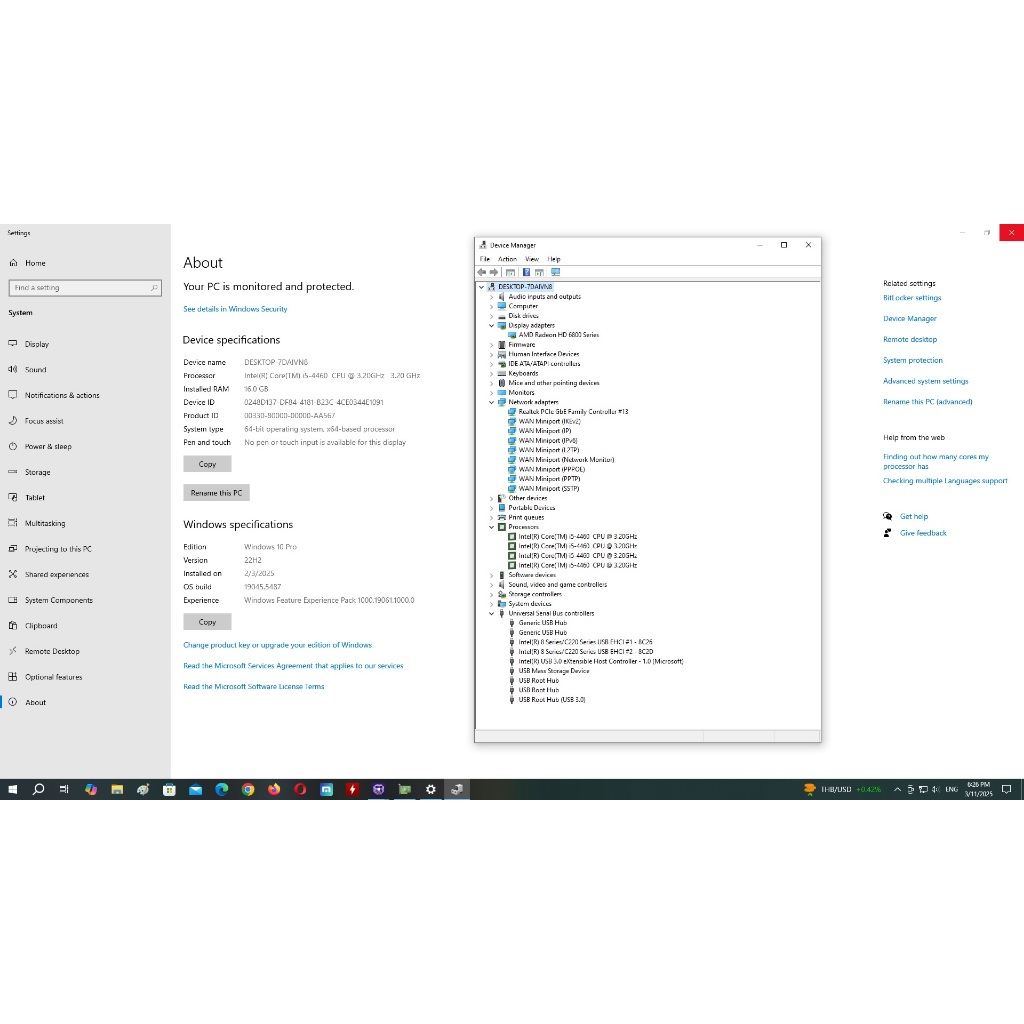Click the Back arrow in Device Manager toolbar

[x=482, y=272]
